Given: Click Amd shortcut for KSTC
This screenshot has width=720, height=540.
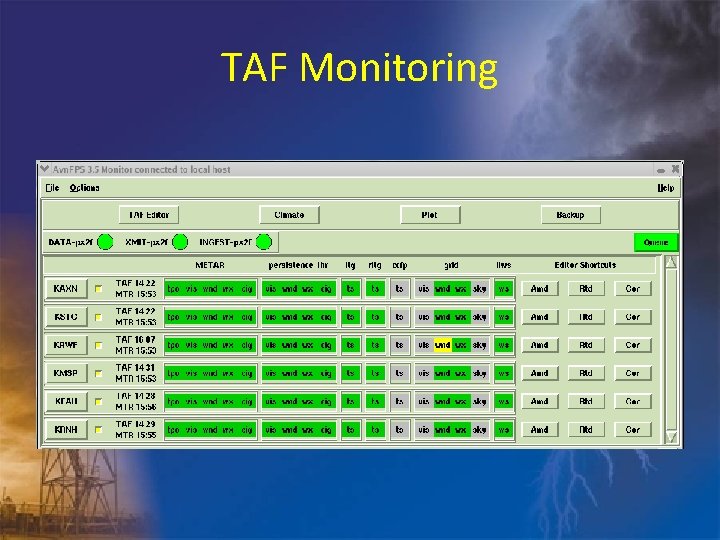Looking at the screenshot, I should click(x=540, y=317).
